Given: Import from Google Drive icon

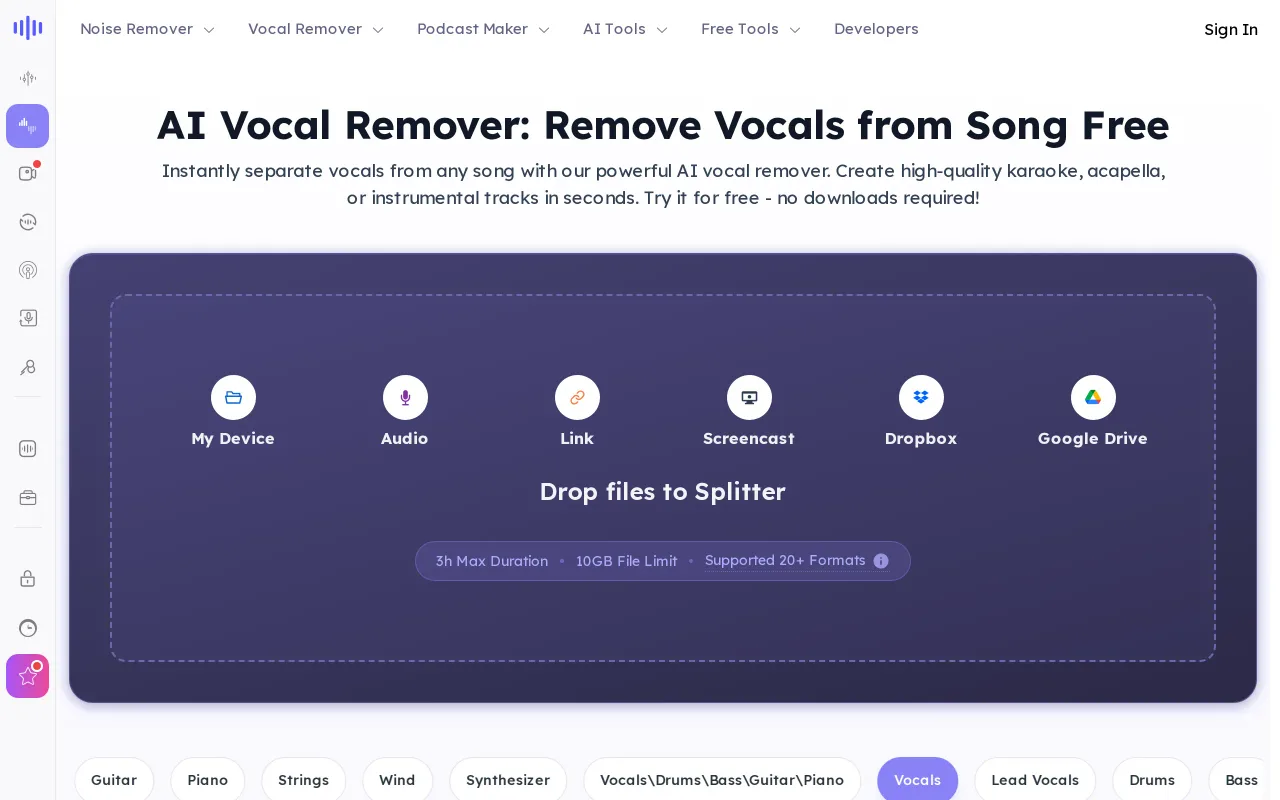Looking at the screenshot, I should pos(1093,398).
